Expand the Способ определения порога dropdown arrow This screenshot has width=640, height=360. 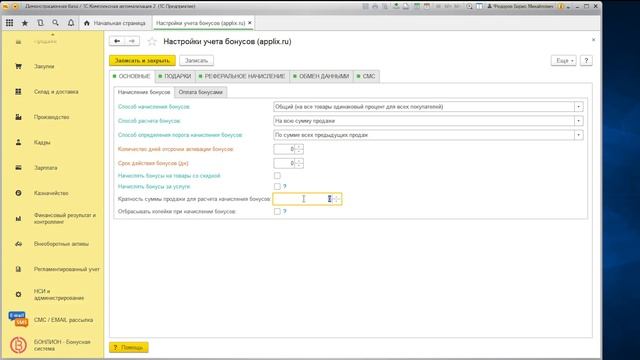[x=578, y=135]
